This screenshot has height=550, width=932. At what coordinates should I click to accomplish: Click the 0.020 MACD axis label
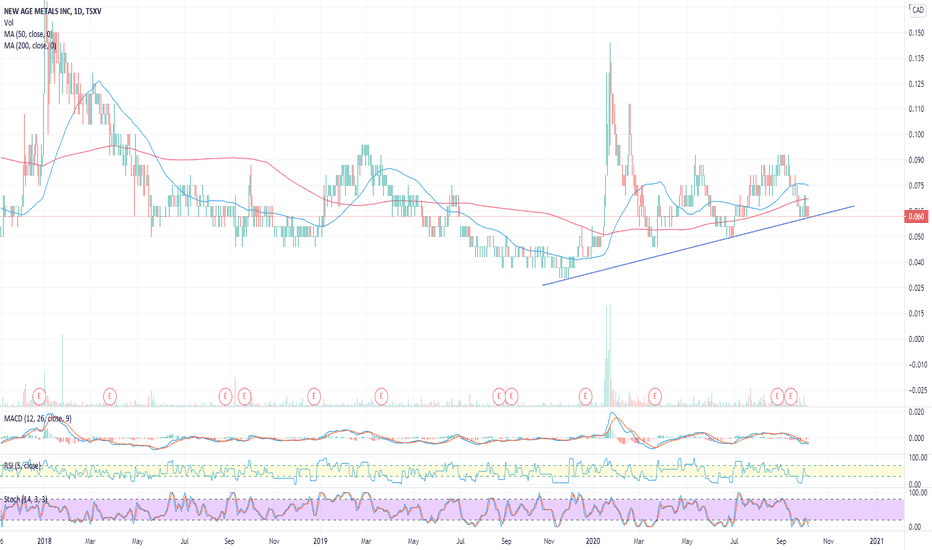[916, 412]
